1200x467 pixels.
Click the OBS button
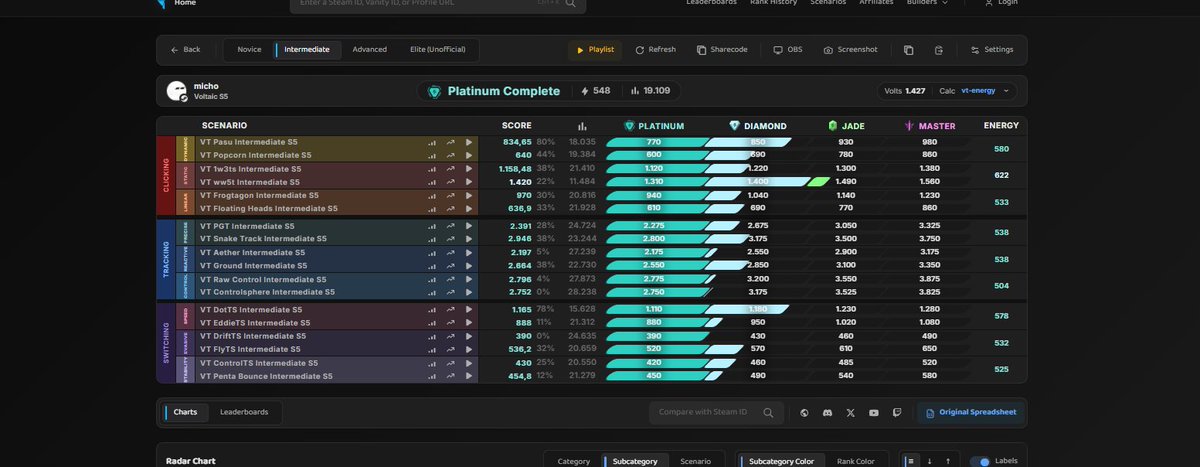[x=788, y=50]
